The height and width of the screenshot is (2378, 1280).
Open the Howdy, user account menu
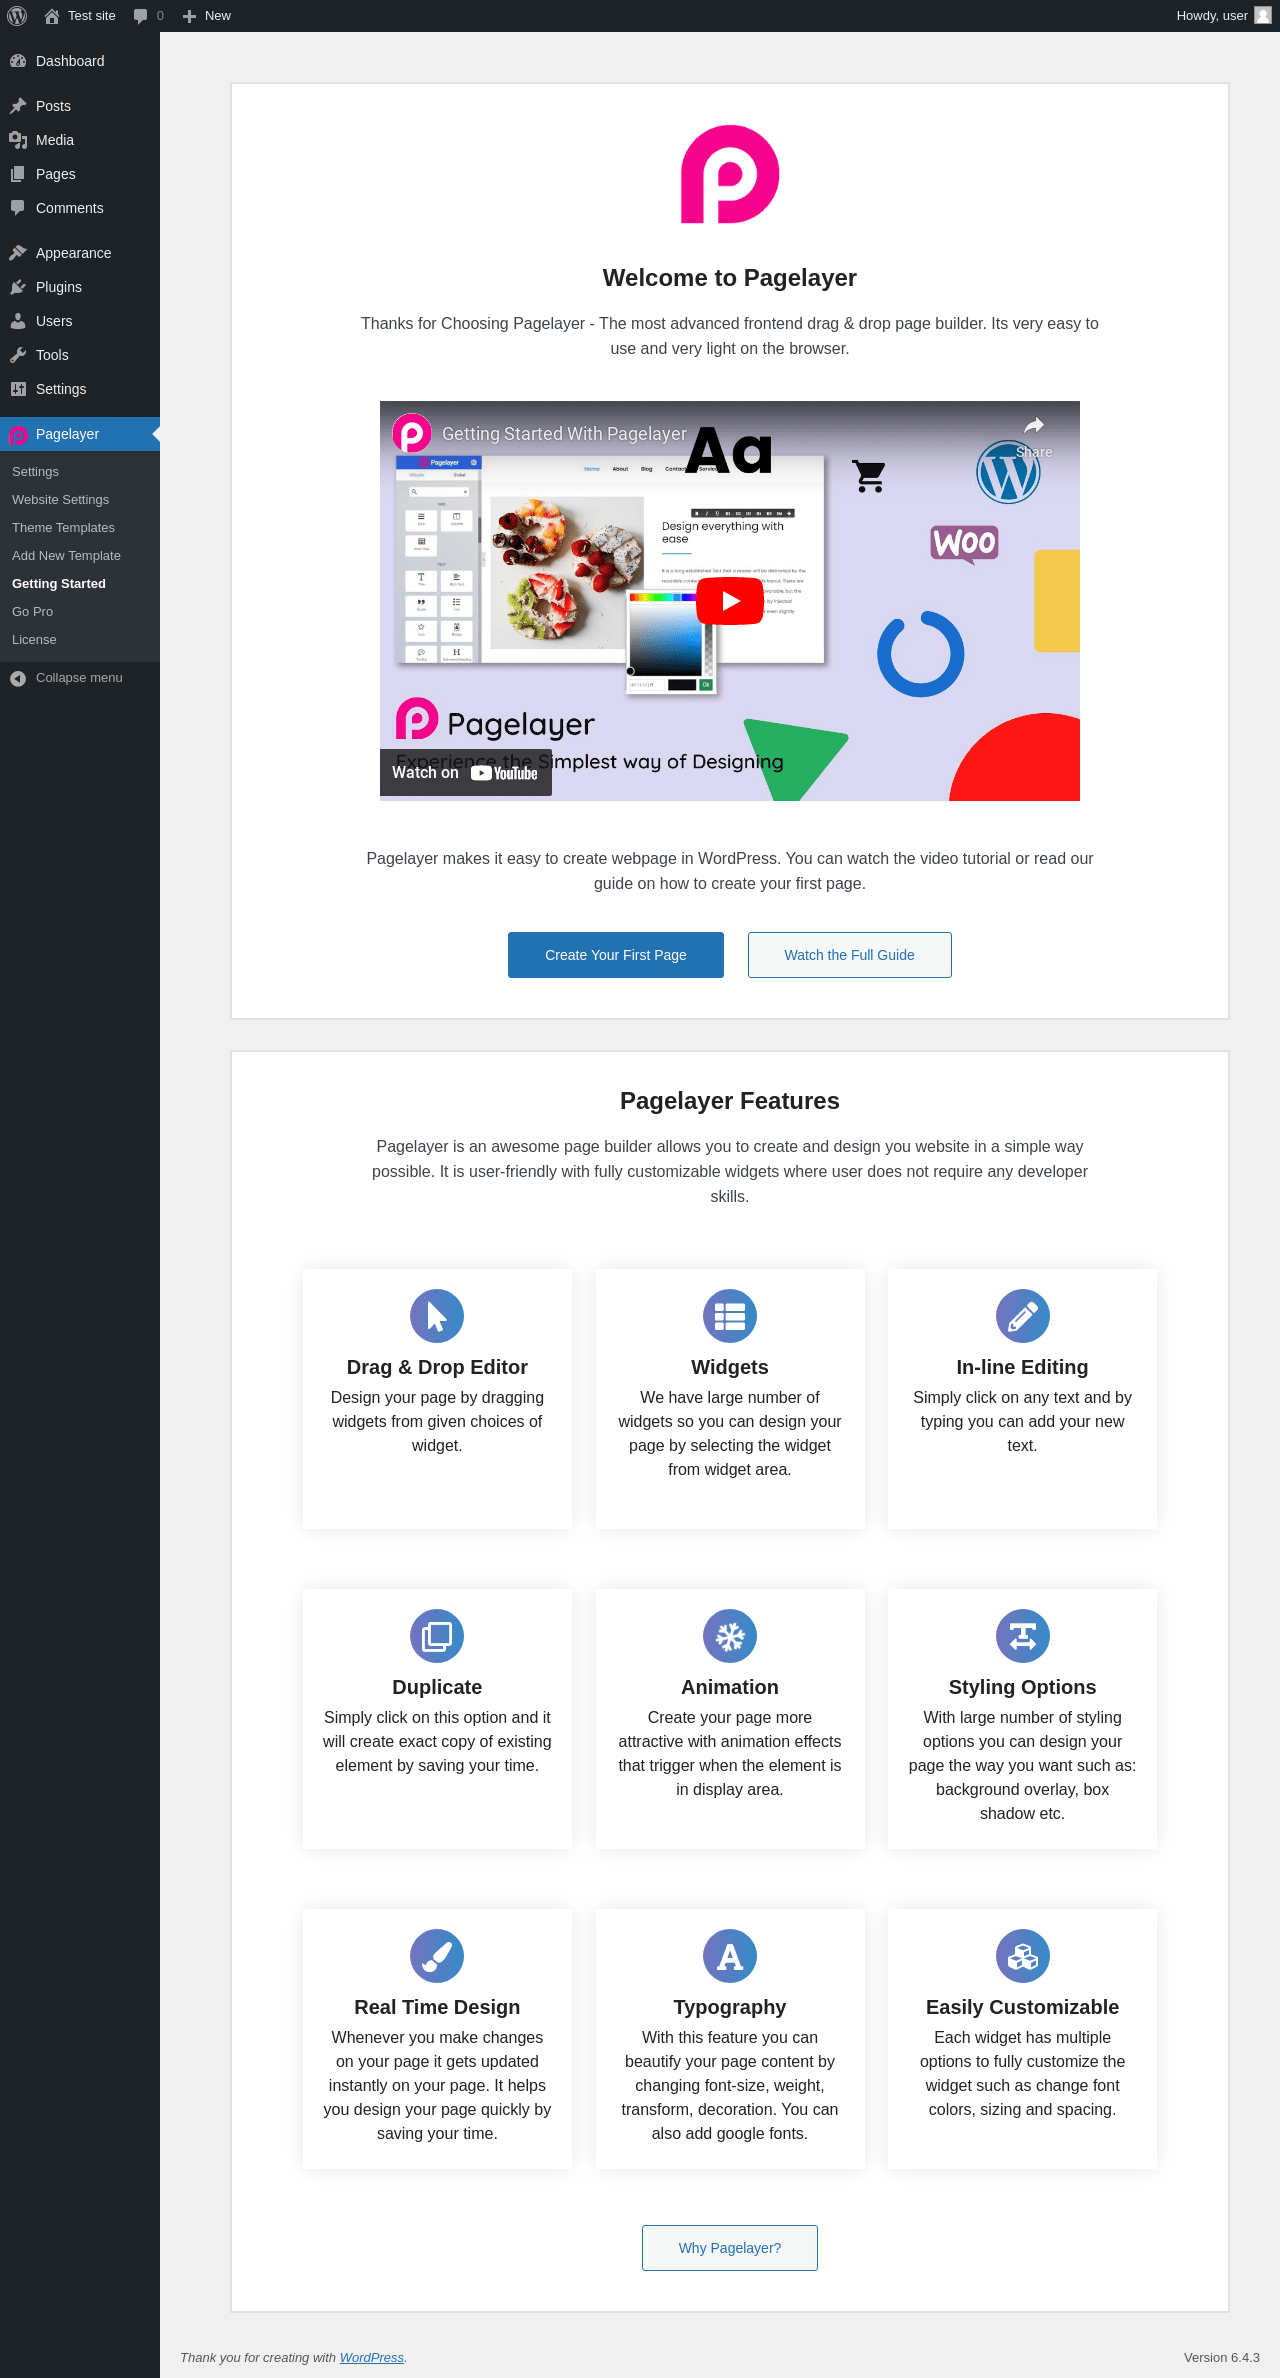coord(1223,16)
